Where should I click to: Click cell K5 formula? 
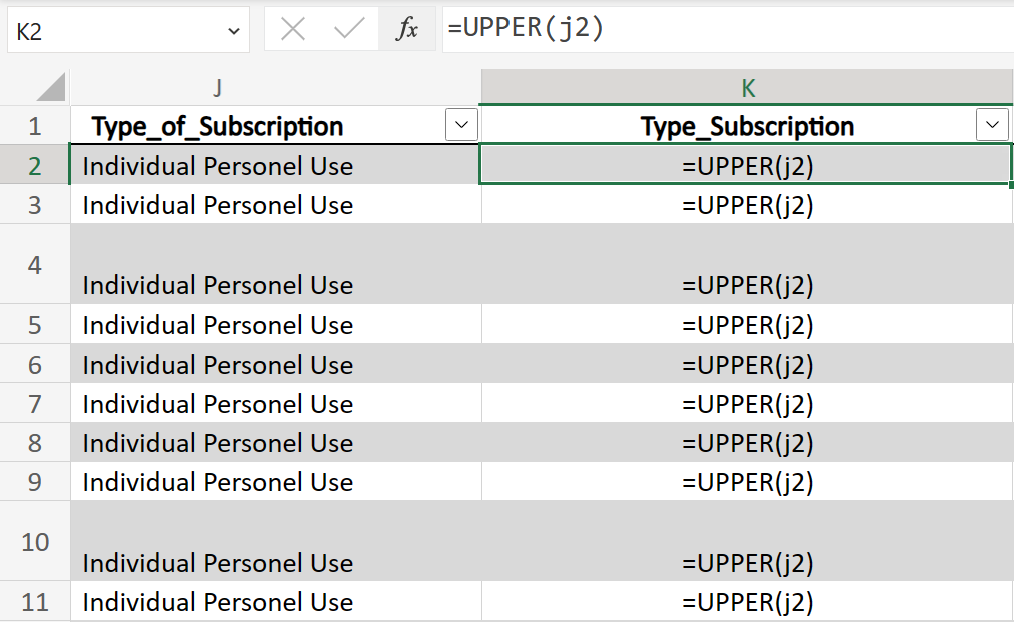747,324
